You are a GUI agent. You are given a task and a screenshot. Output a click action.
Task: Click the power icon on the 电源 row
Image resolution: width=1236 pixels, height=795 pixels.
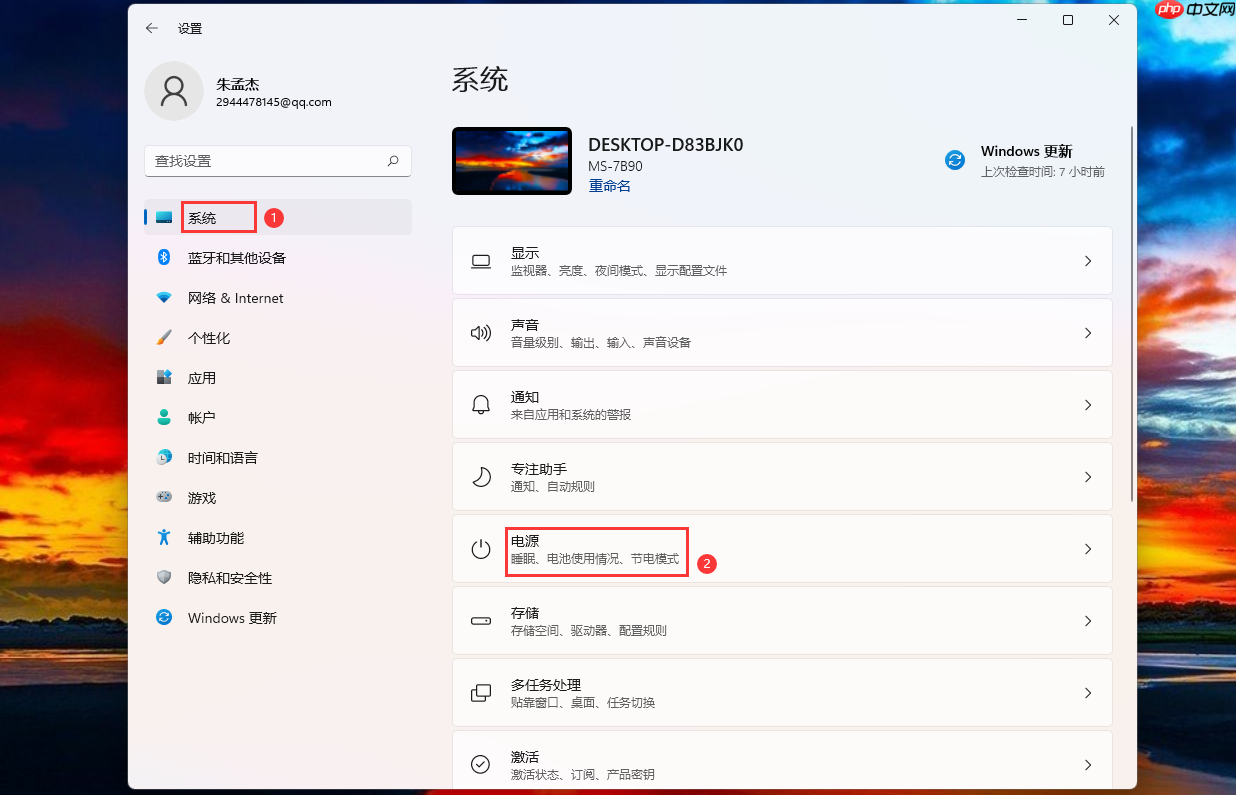point(481,548)
